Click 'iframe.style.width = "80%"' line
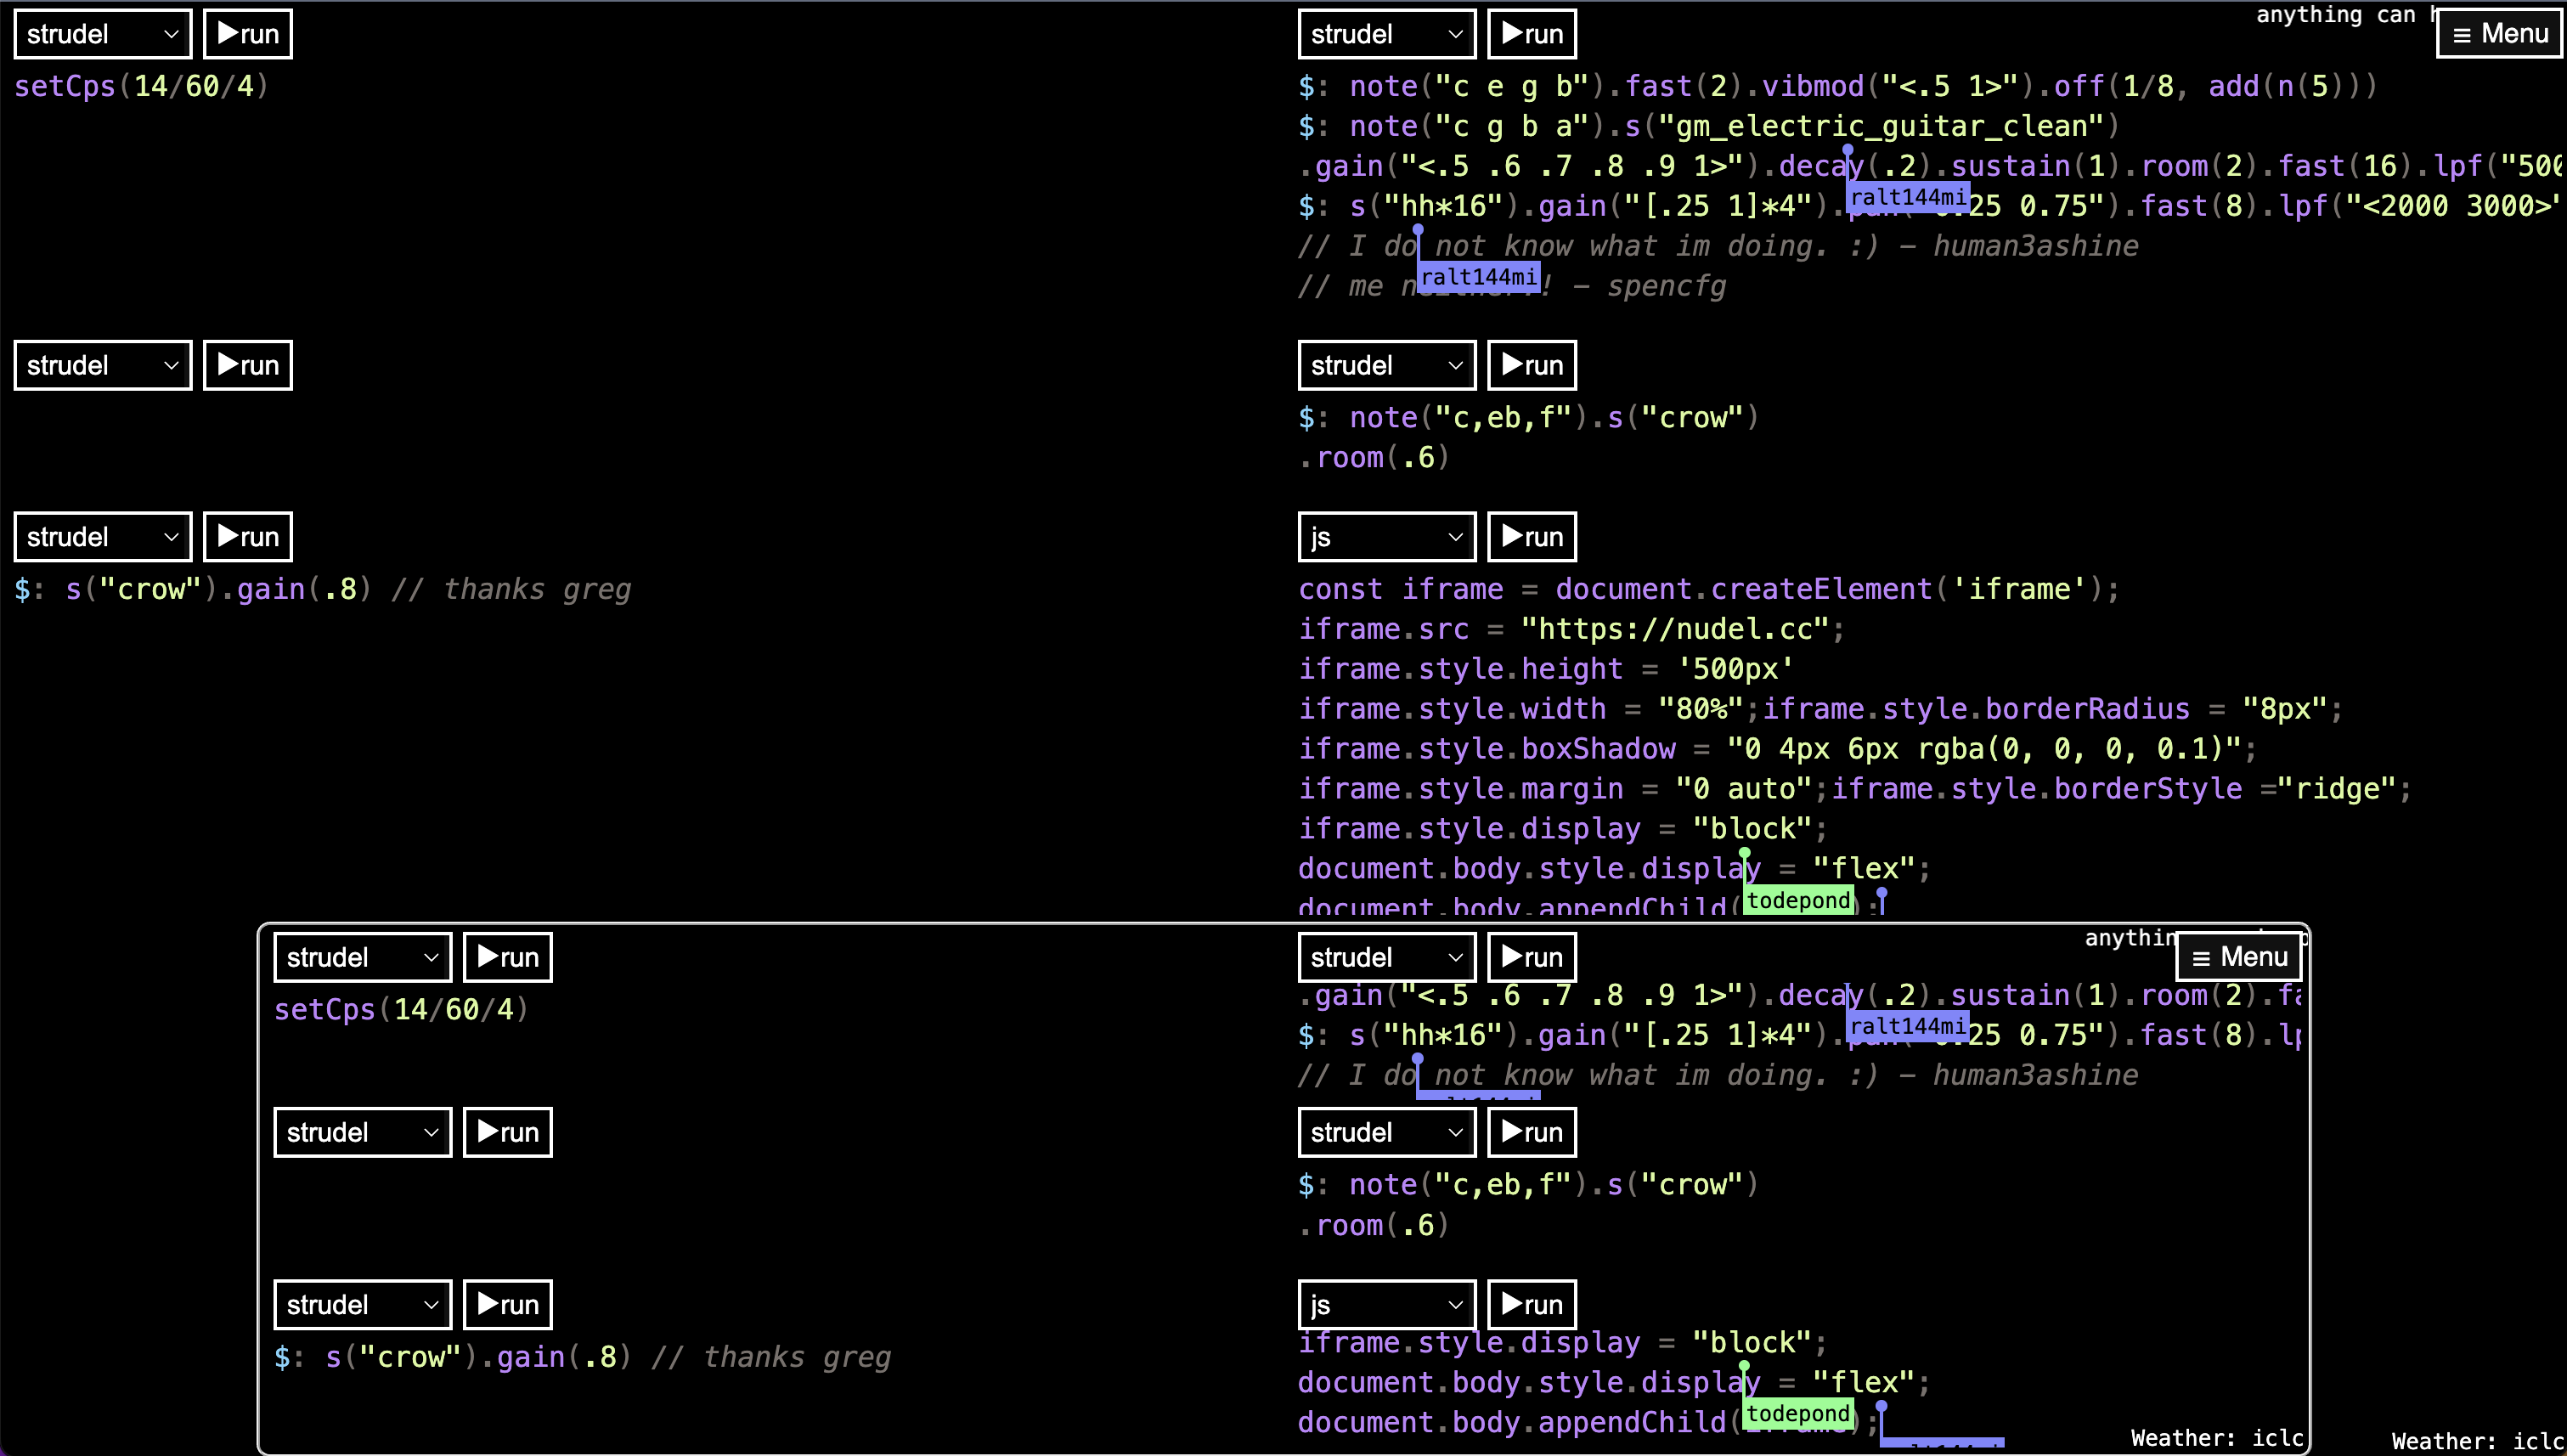Image resolution: width=2567 pixels, height=1456 pixels. 1821,709
